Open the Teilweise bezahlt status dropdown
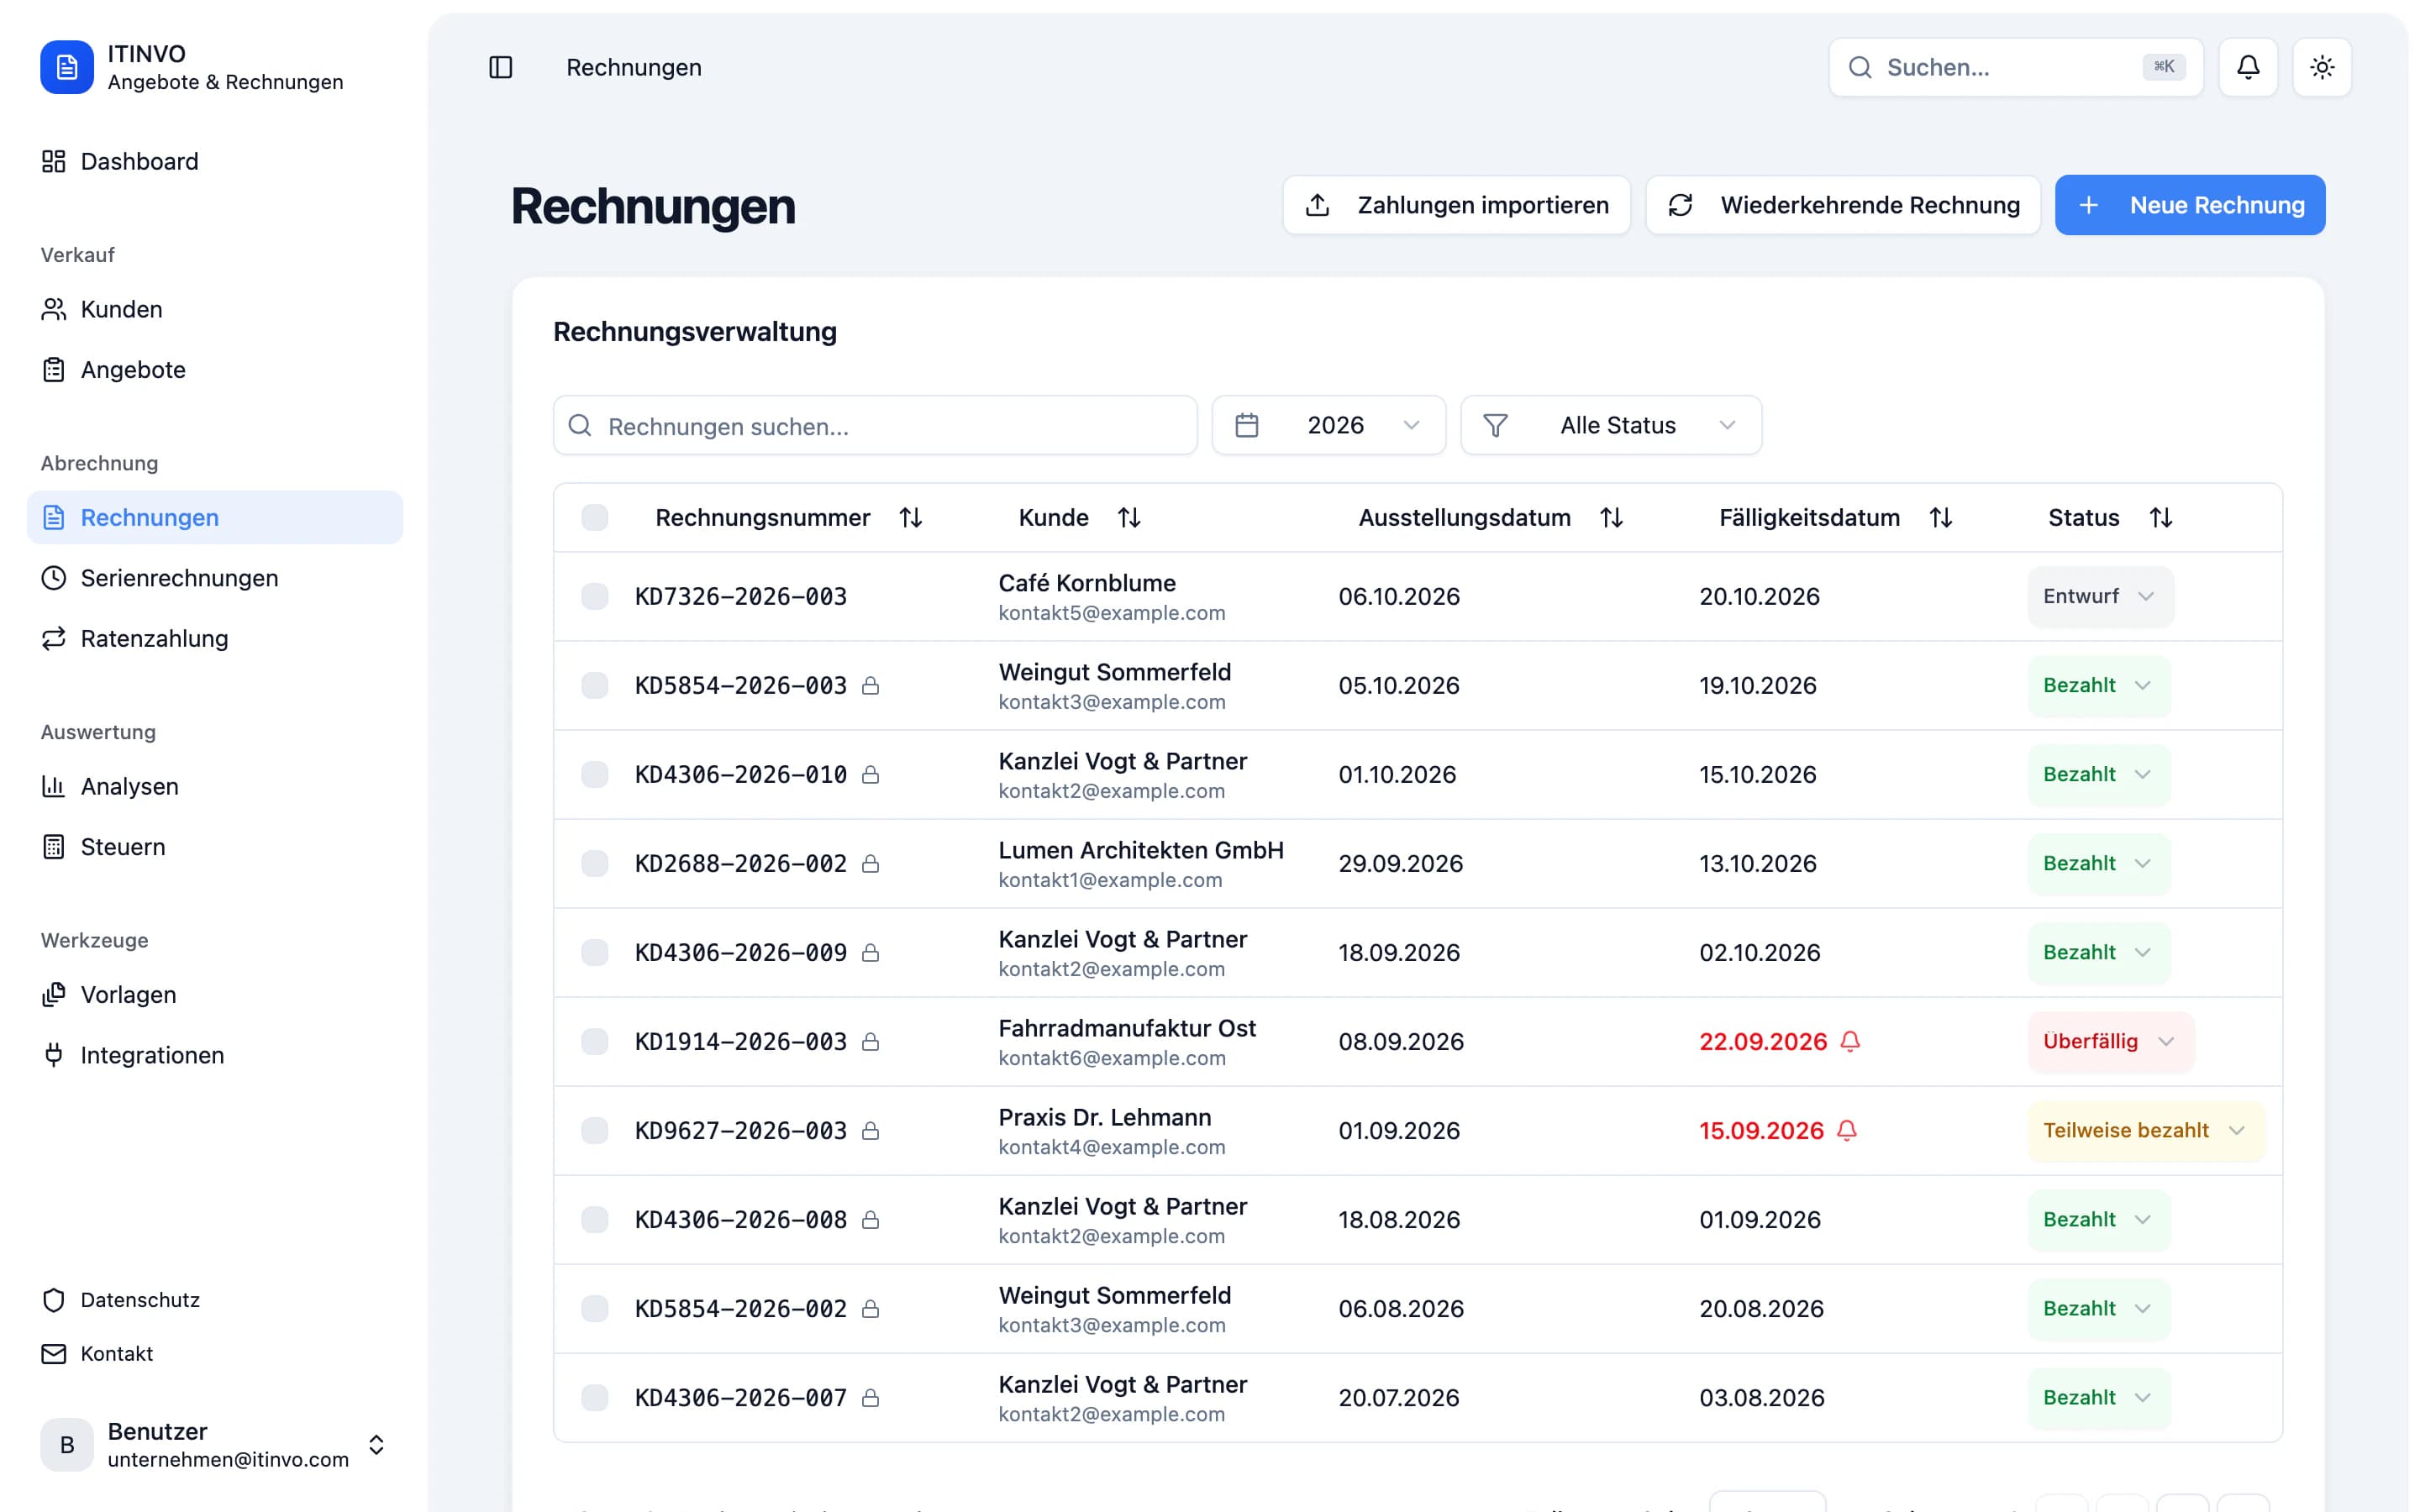The image size is (2420, 1512). (x=2146, y=1130)
